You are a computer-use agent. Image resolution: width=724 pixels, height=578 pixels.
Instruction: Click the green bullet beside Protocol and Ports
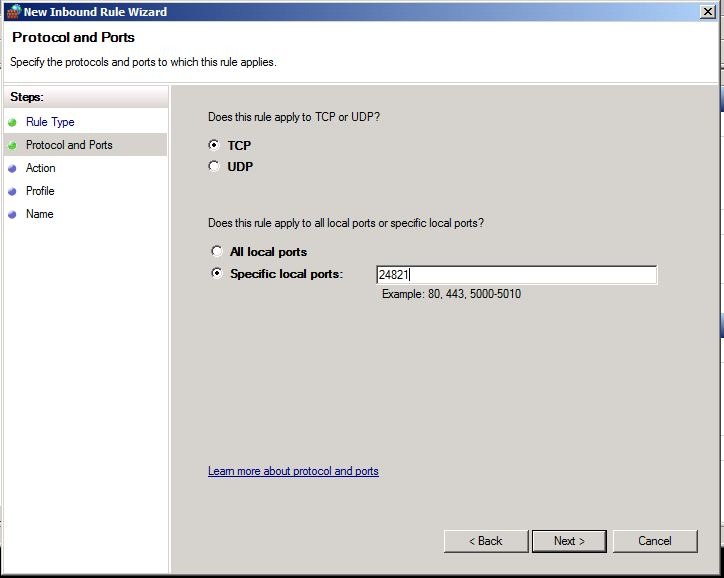point(12,145)
